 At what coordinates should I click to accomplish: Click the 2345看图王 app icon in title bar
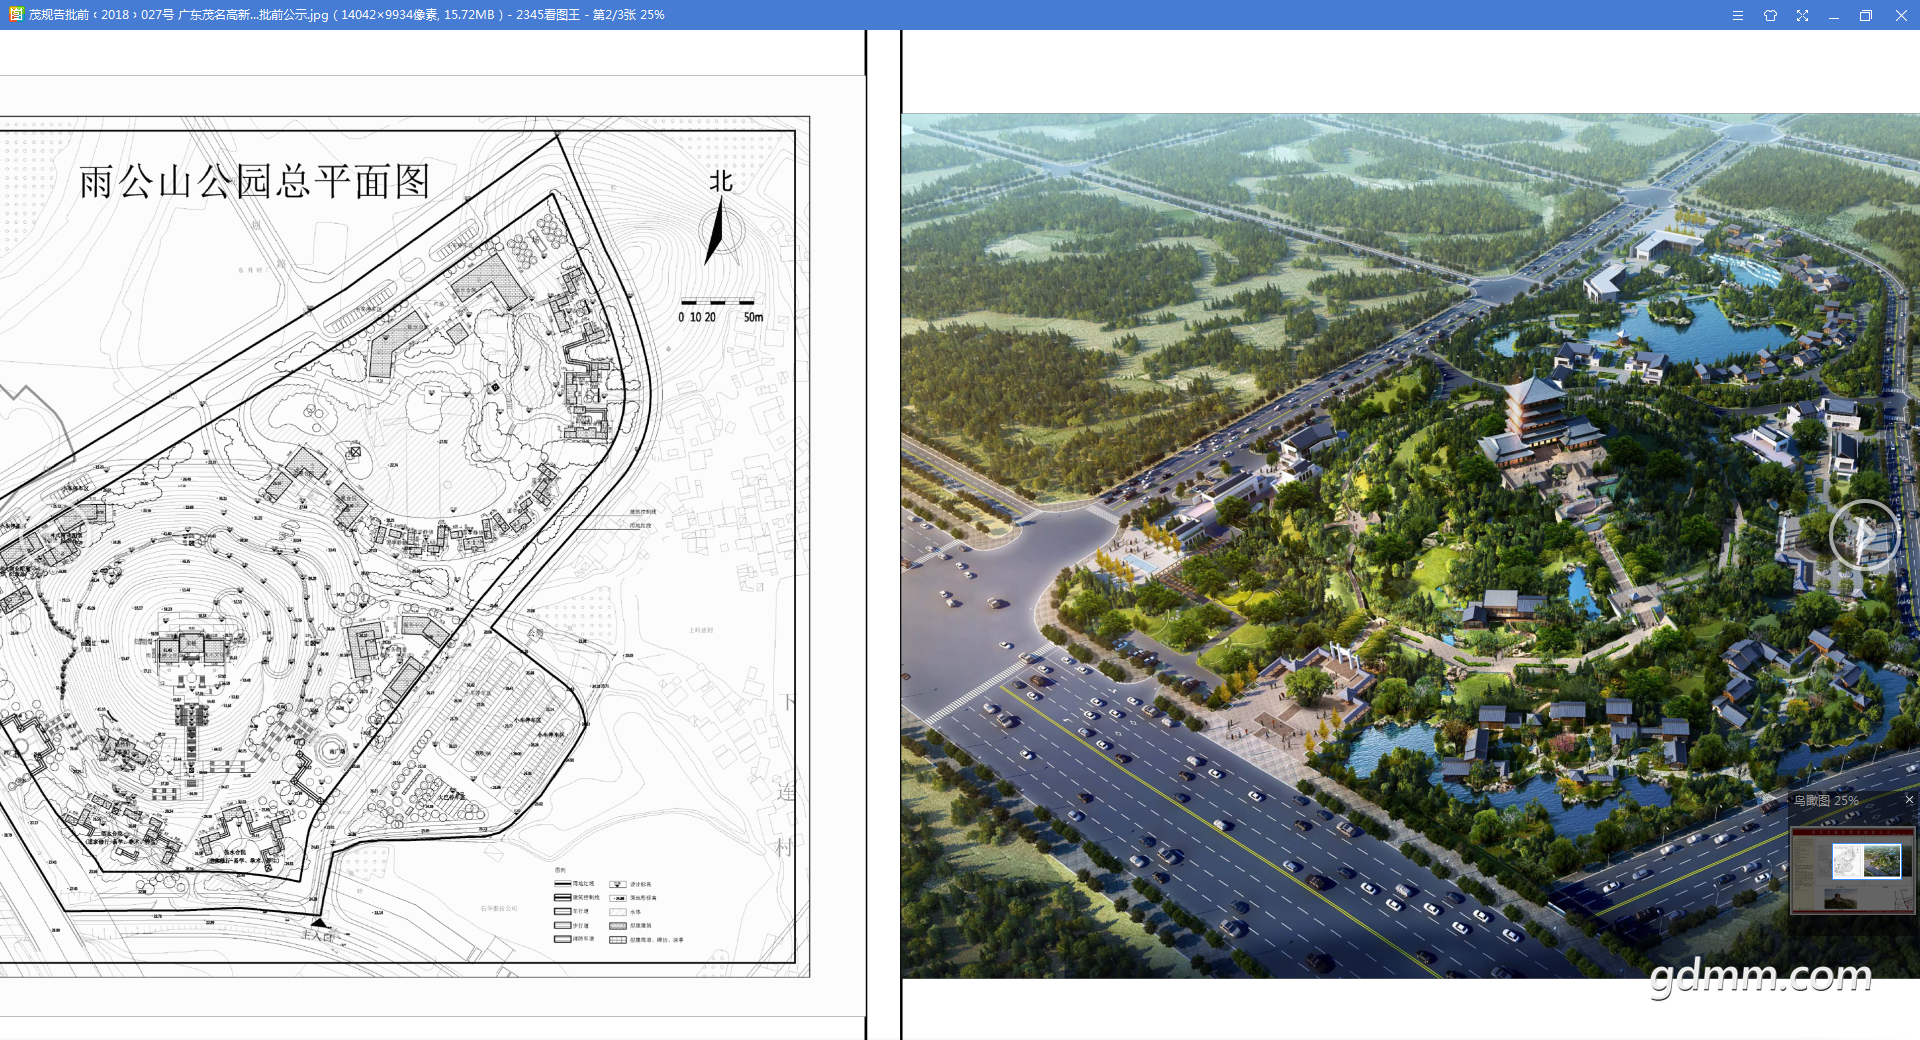15,15
